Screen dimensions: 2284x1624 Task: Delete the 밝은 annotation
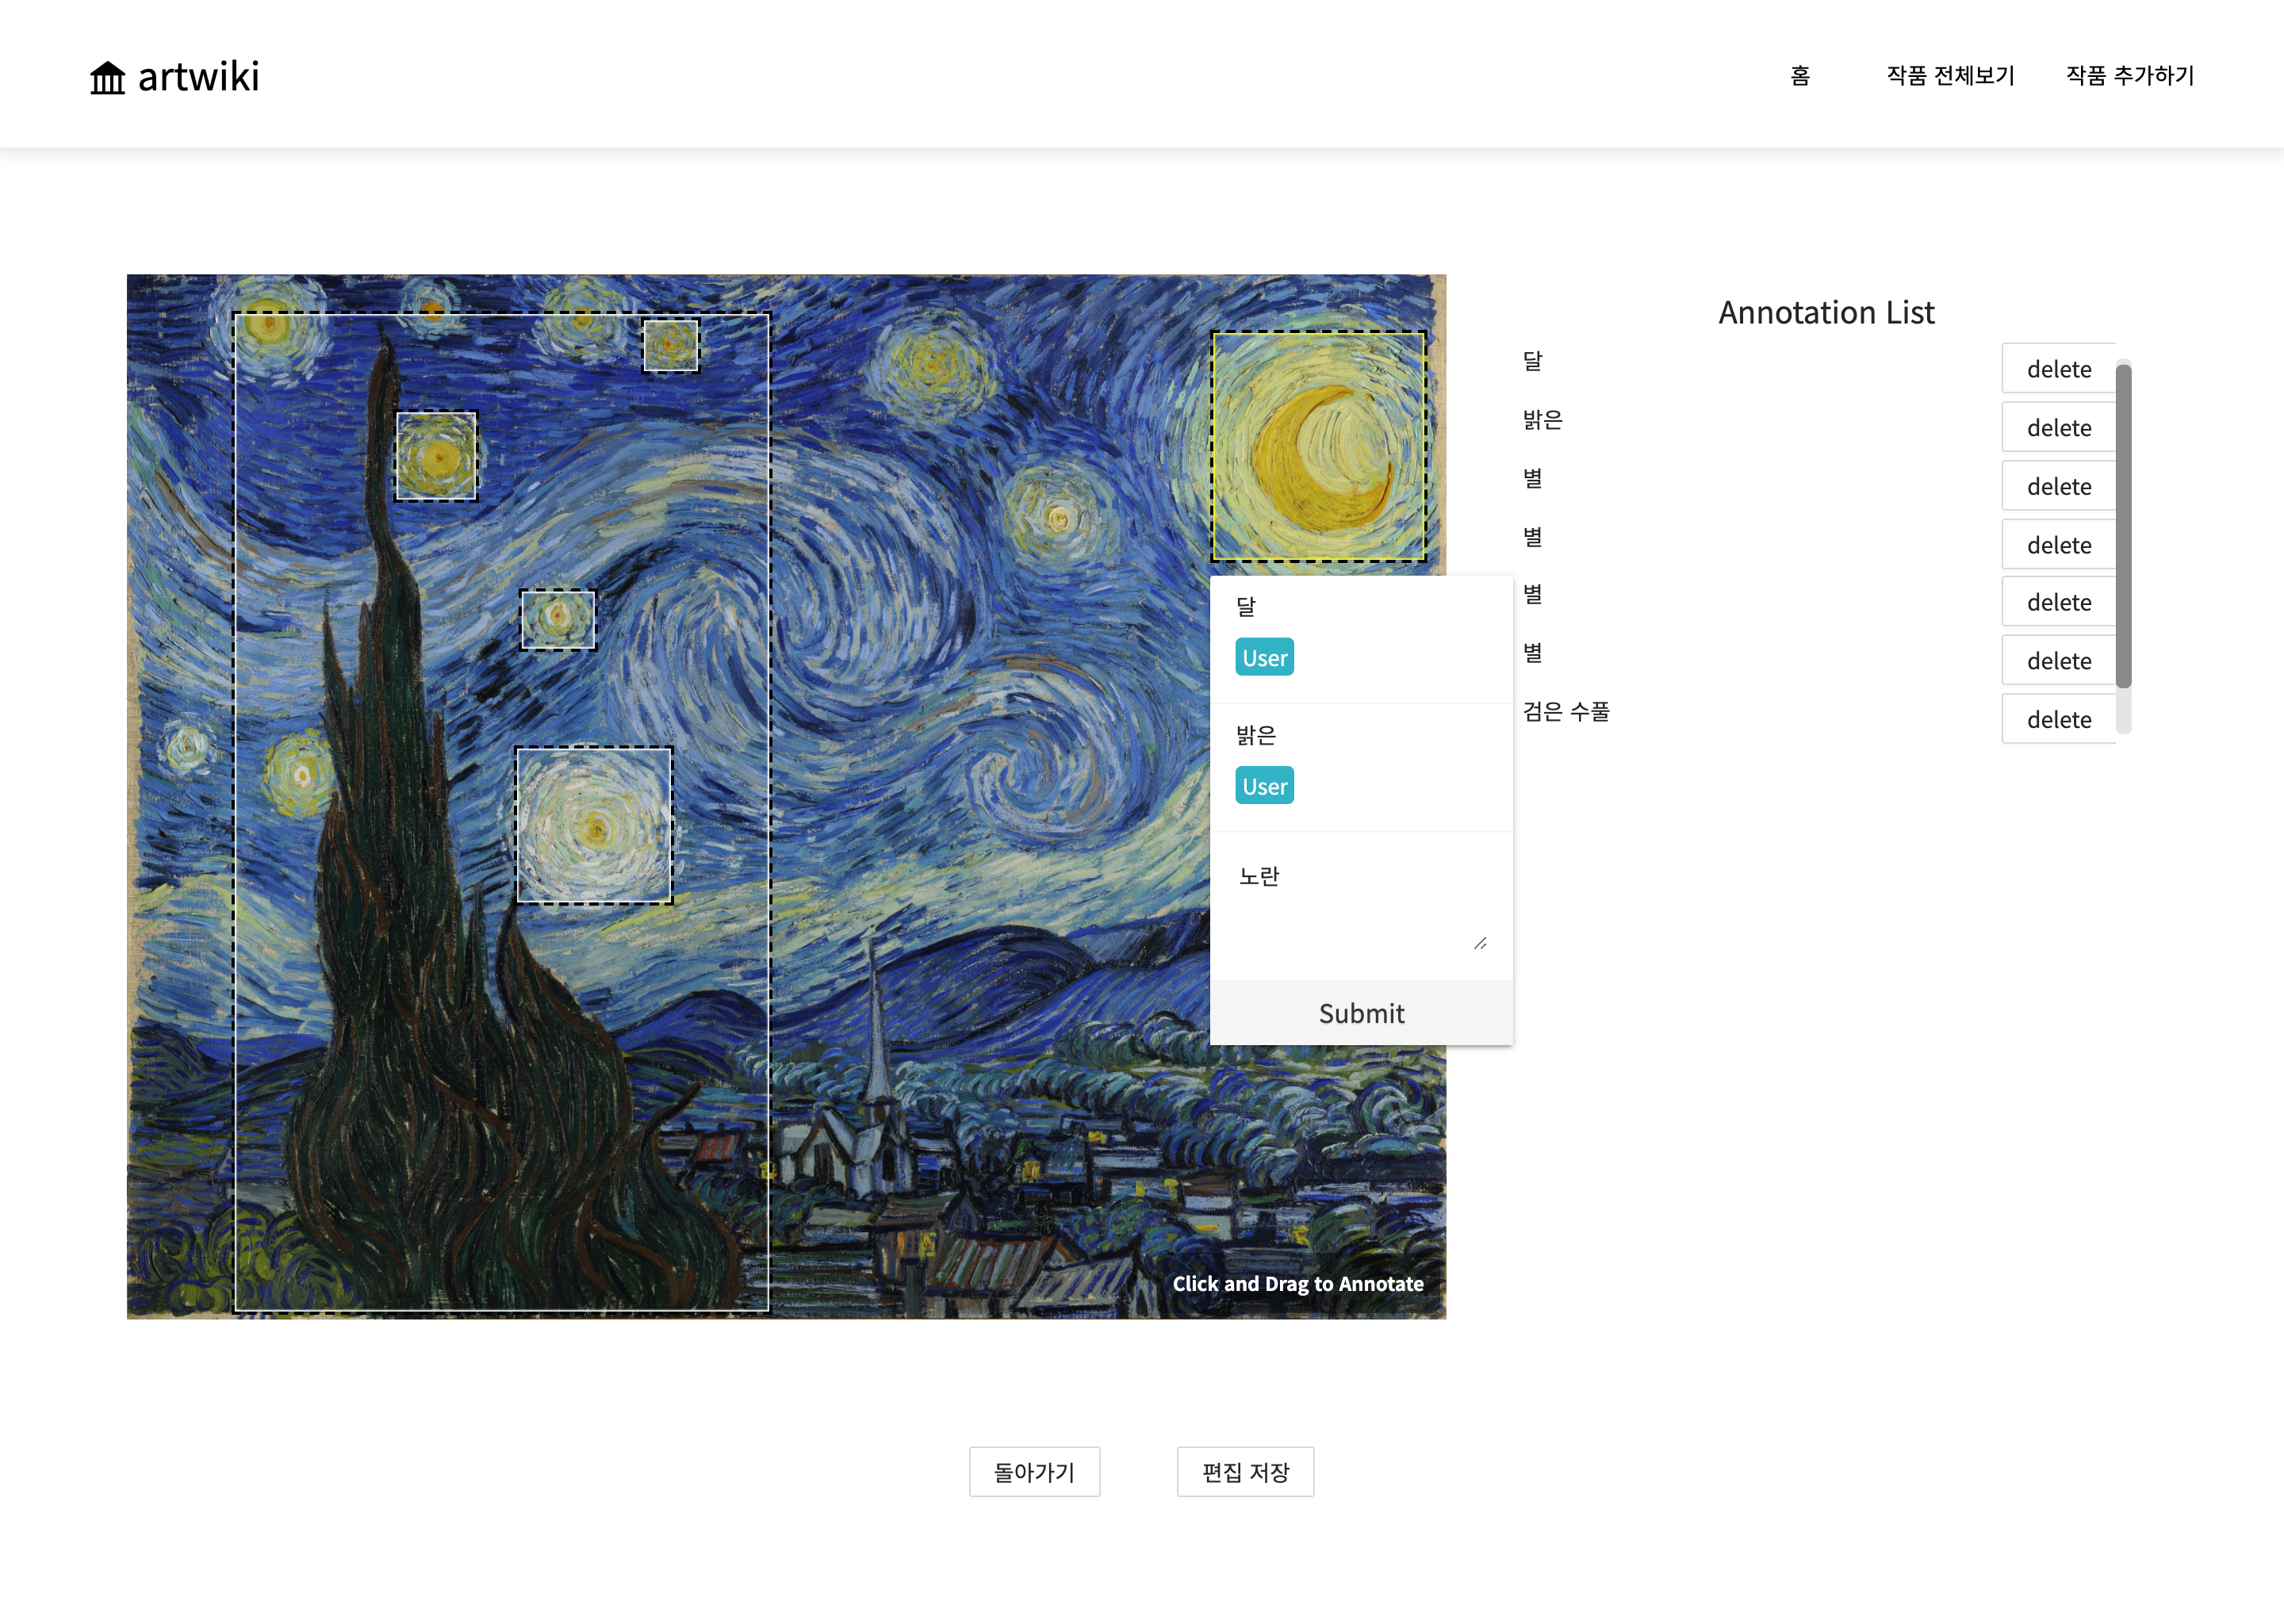[x=2057, y=428]
